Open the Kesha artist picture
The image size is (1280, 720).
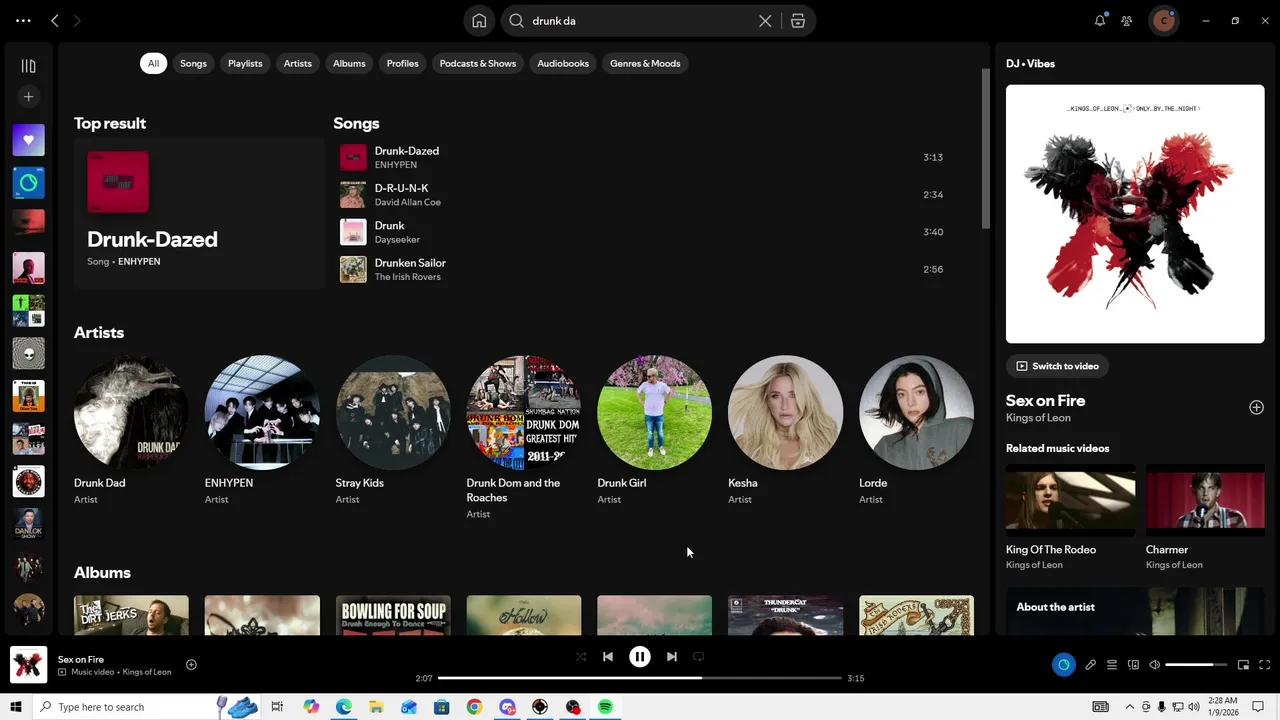tap(785, 412)
